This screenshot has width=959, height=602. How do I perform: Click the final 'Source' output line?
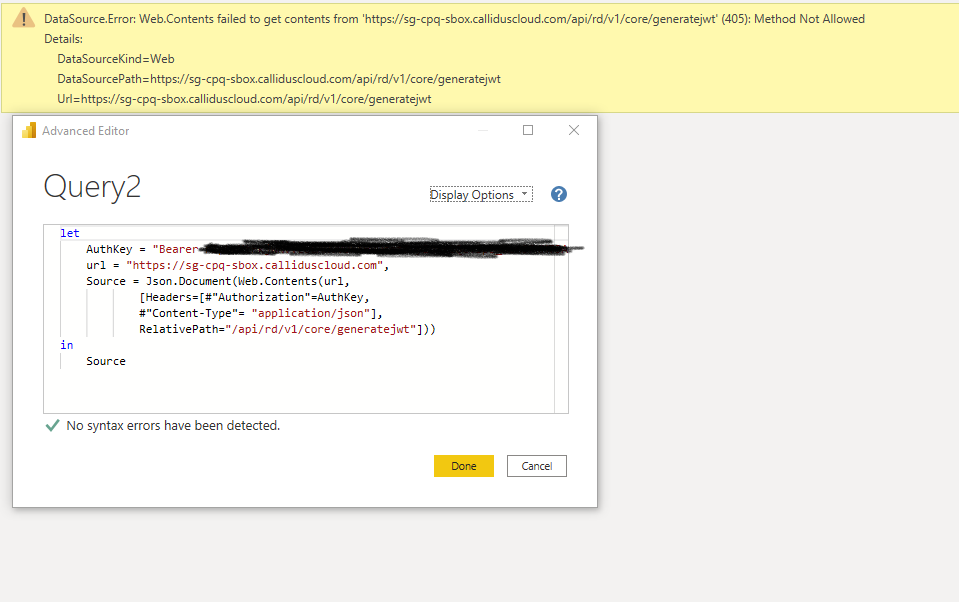click(106, 361)
